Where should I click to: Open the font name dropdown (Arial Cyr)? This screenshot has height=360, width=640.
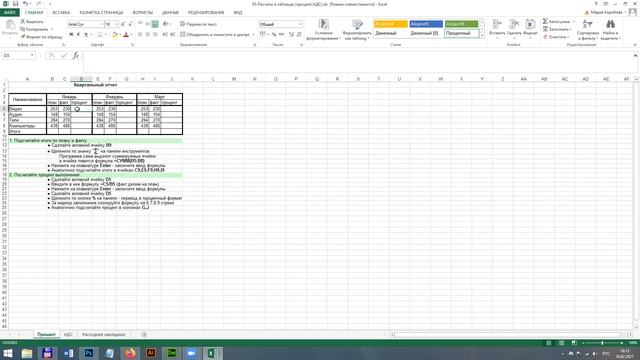pyautogui.click(x=101, y=24)
